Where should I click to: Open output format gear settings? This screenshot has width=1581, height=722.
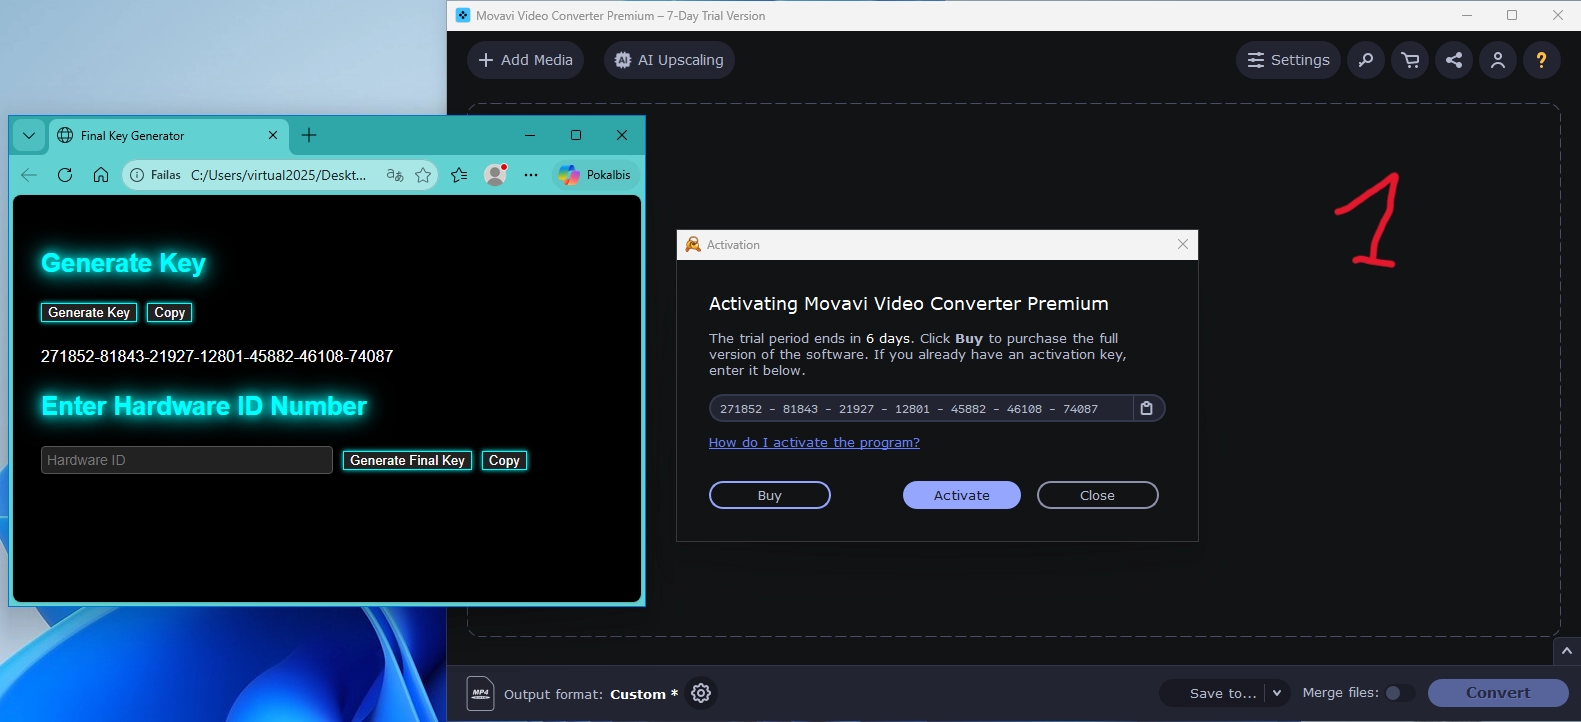click(701, 693)
